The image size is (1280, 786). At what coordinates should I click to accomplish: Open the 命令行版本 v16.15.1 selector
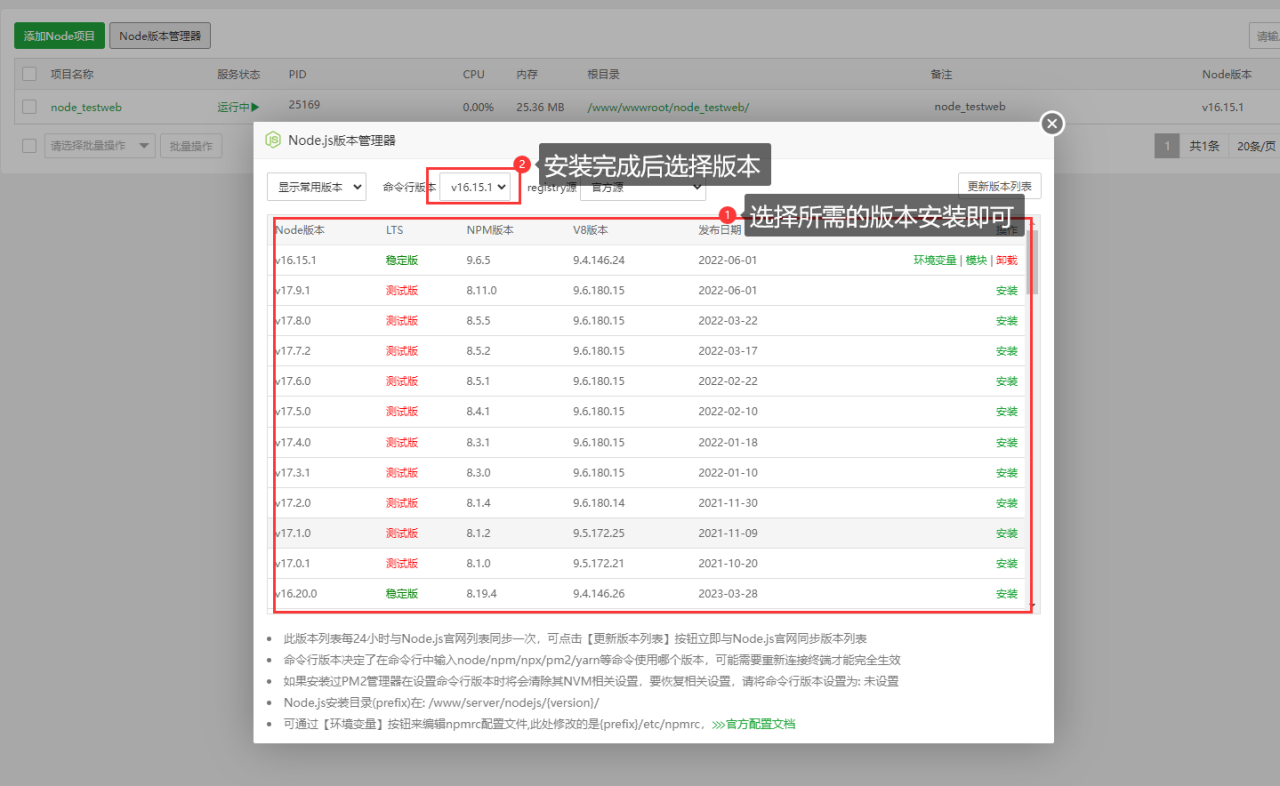click(474, 186)
